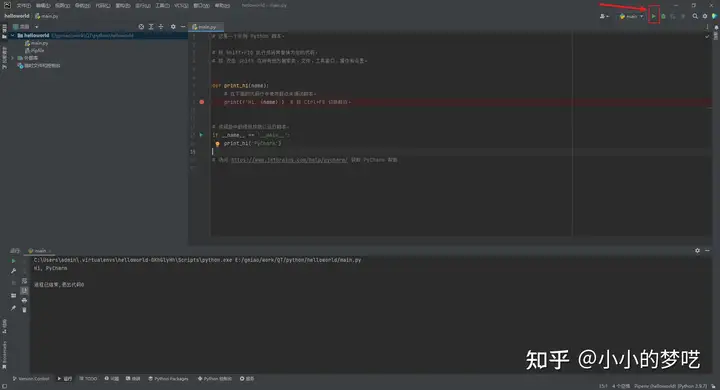Toggle soft-wrap in run console
This screenshot has height=390, width=720.
(x=24, y=281)
